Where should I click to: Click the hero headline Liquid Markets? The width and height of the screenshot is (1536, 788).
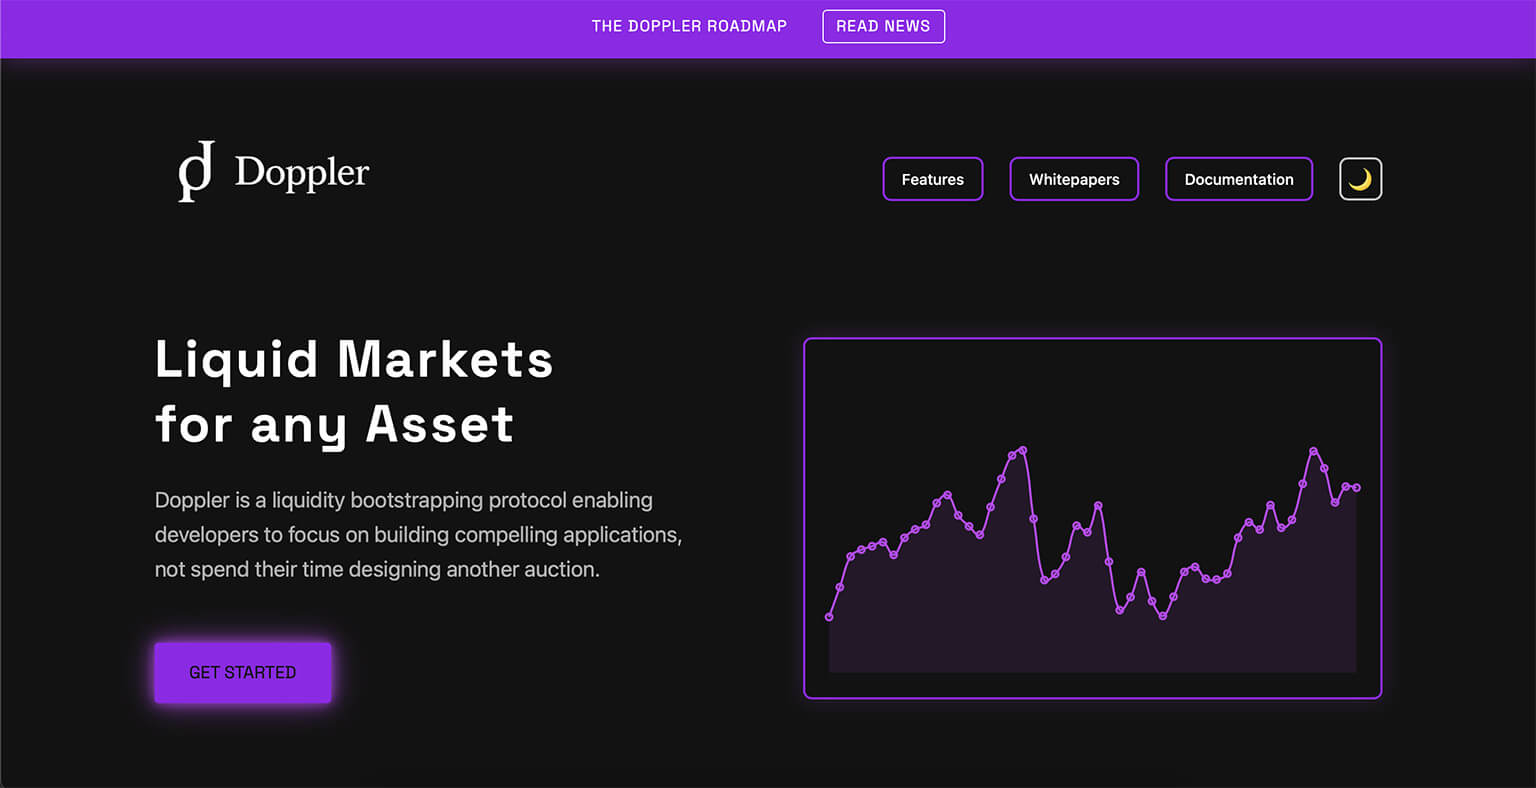(354, 360)
